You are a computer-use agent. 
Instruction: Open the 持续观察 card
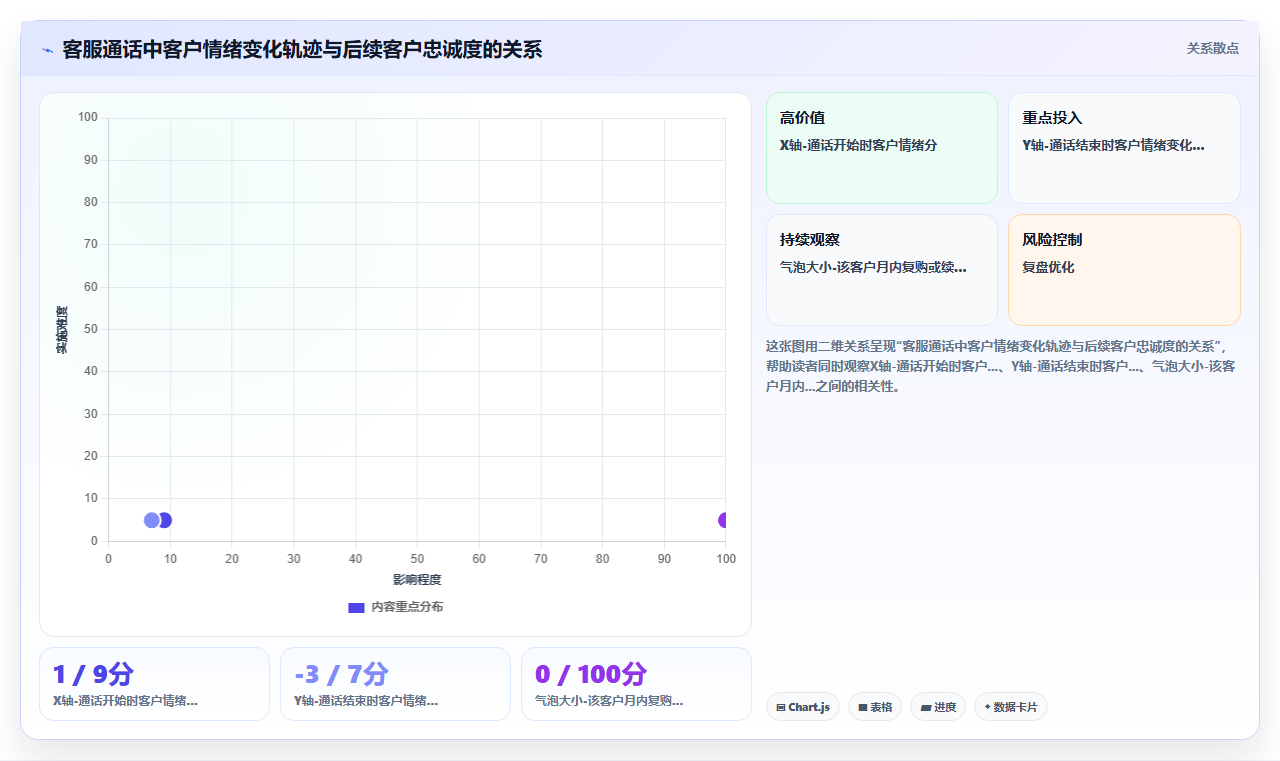click(882, 270)
